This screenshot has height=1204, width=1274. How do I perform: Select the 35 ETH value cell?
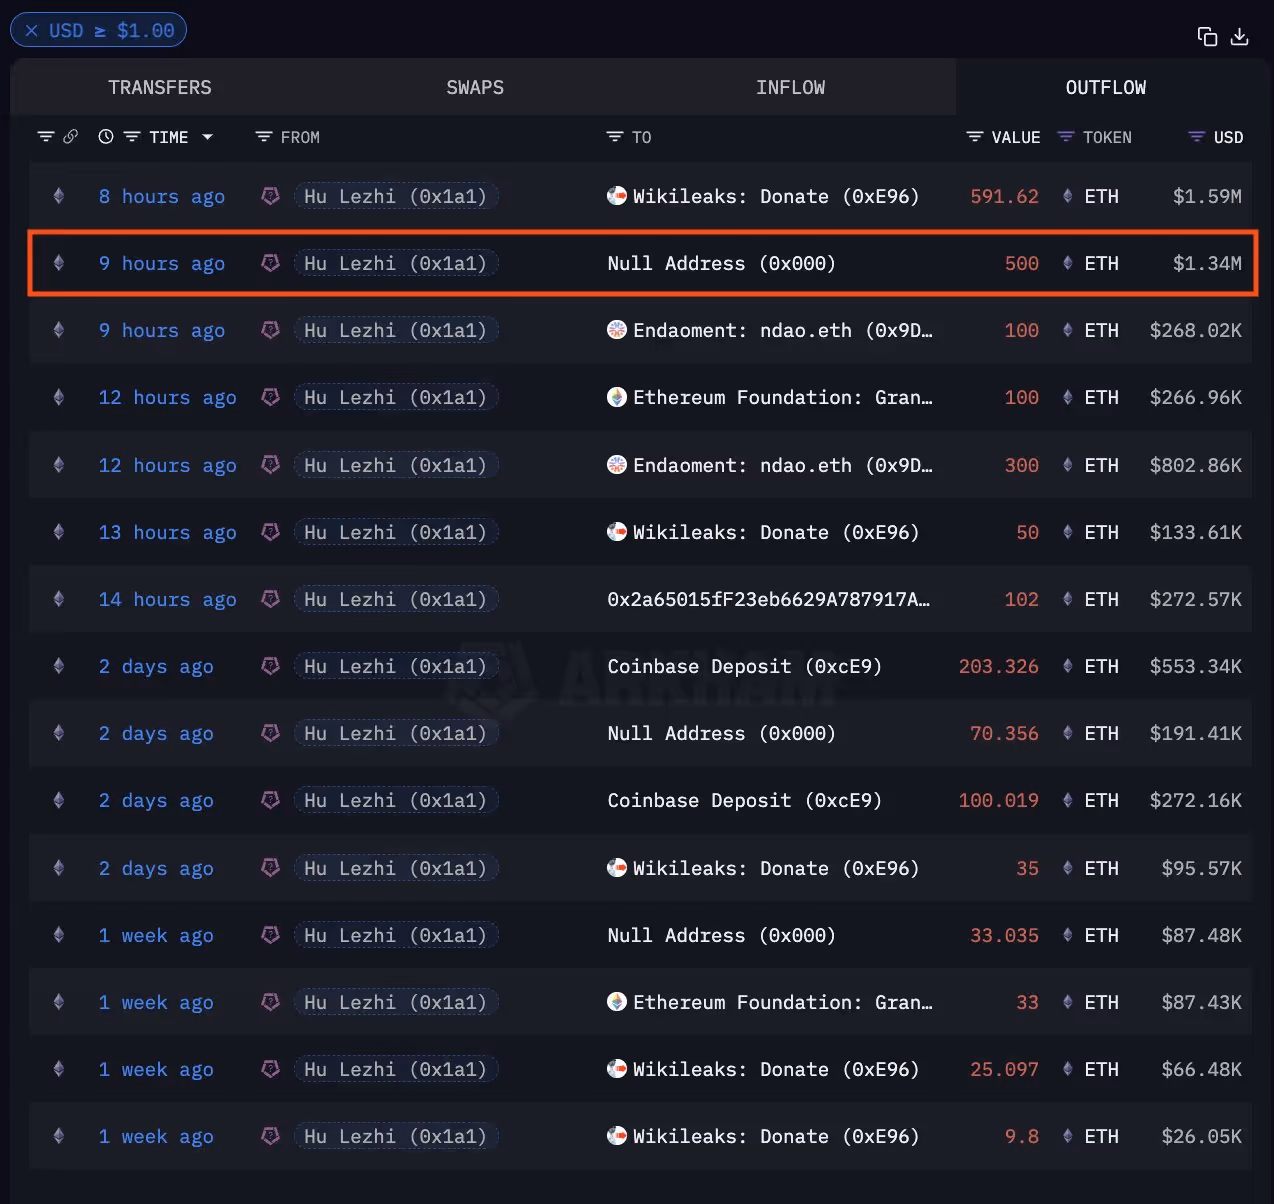[1028, 869]
